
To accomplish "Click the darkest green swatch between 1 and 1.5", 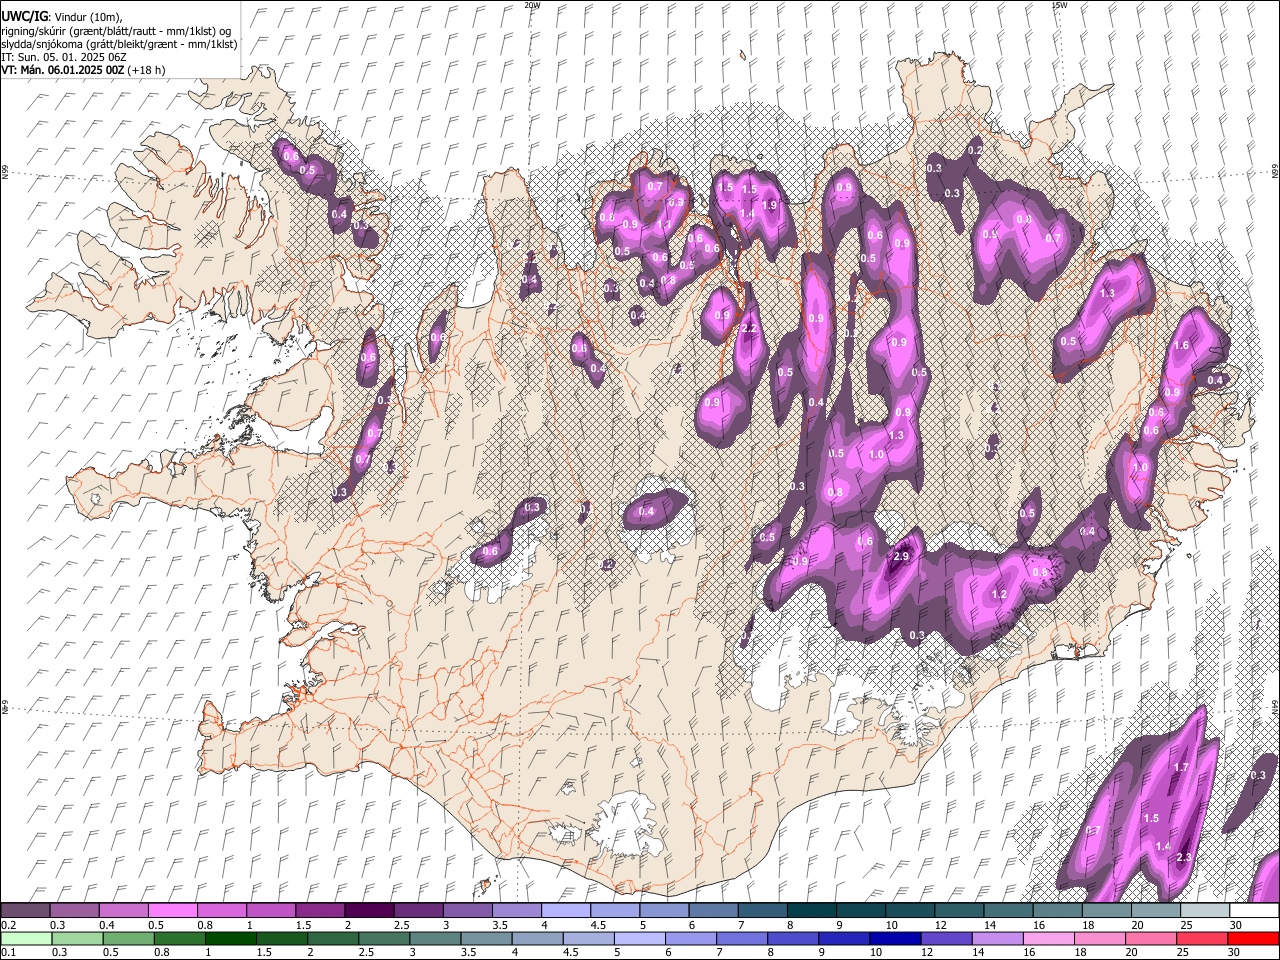I will pyautogui.click(x=230, y=938).
